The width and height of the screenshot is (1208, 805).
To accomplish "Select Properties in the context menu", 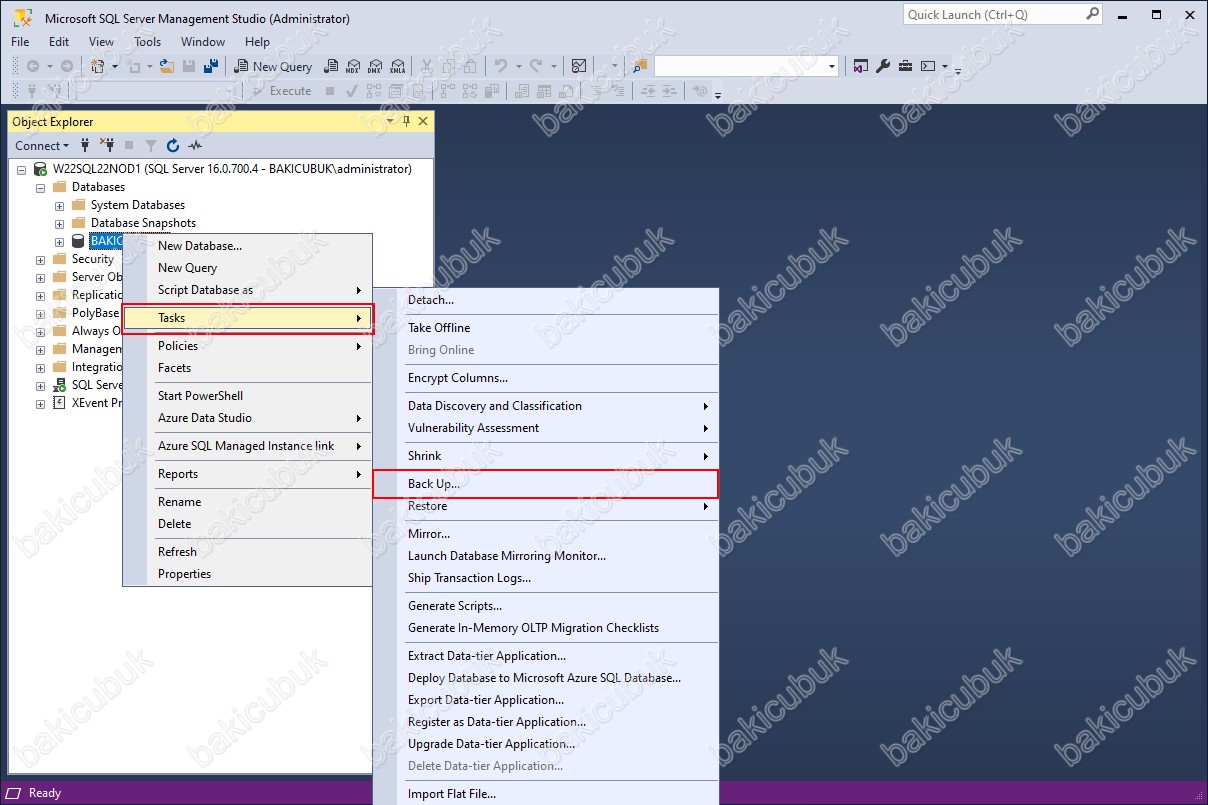I will pyautogui.click(x=247, y=573).
